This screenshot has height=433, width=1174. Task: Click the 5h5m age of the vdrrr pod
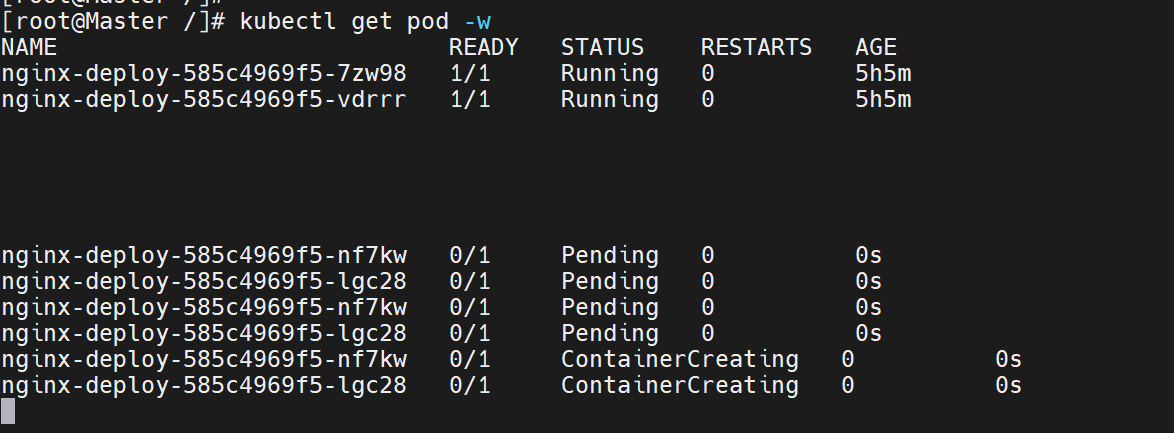coord(883,99)
